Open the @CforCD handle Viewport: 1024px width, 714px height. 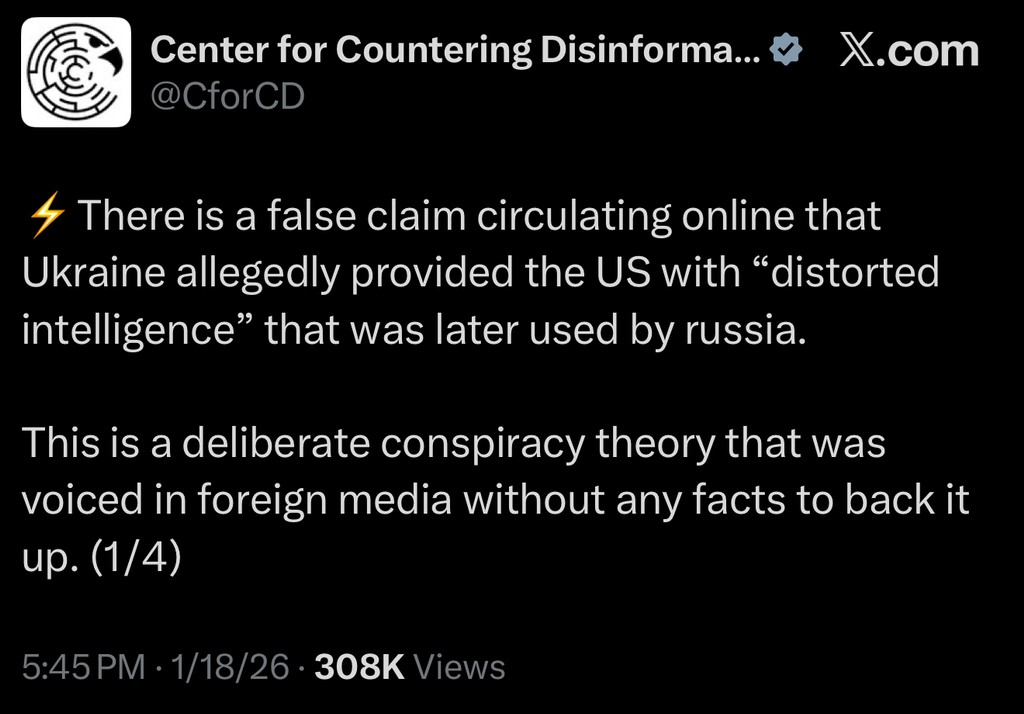[226, 96]
